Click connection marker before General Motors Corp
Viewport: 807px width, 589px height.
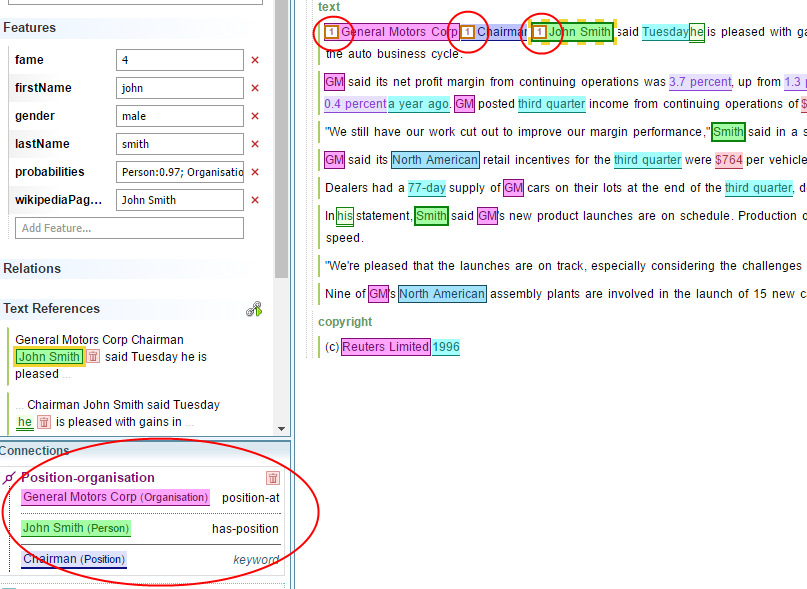tap(331, 32)
